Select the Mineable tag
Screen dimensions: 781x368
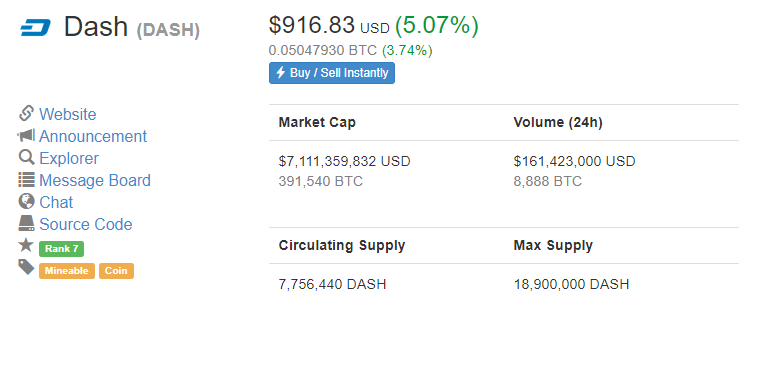(67, 271)
